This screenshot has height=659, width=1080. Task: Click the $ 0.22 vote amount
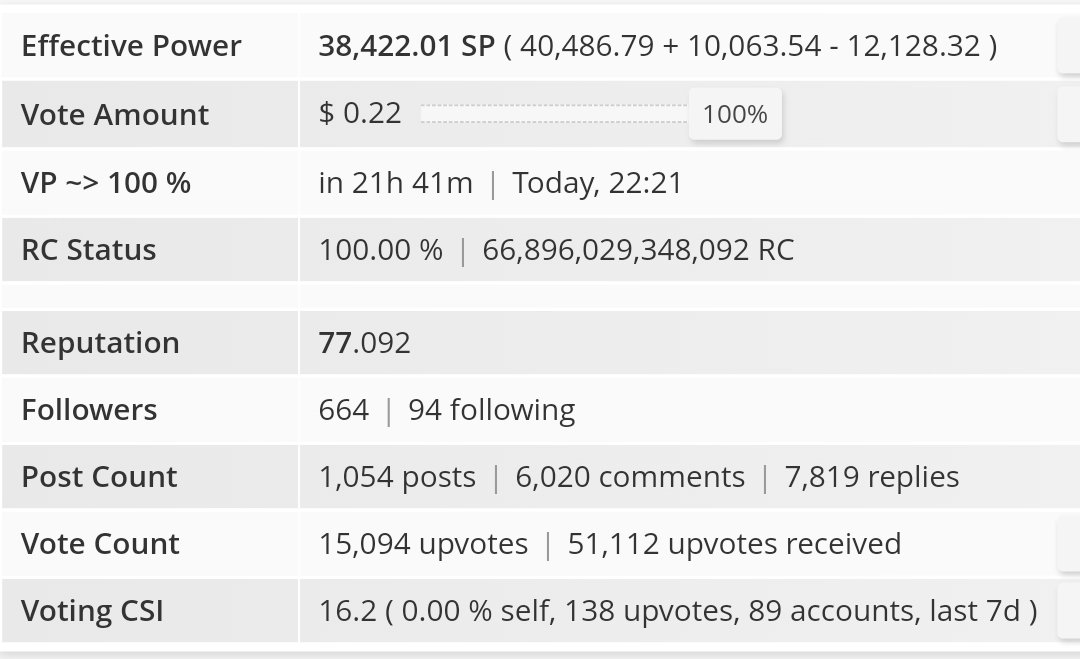[x=360, y=114]
